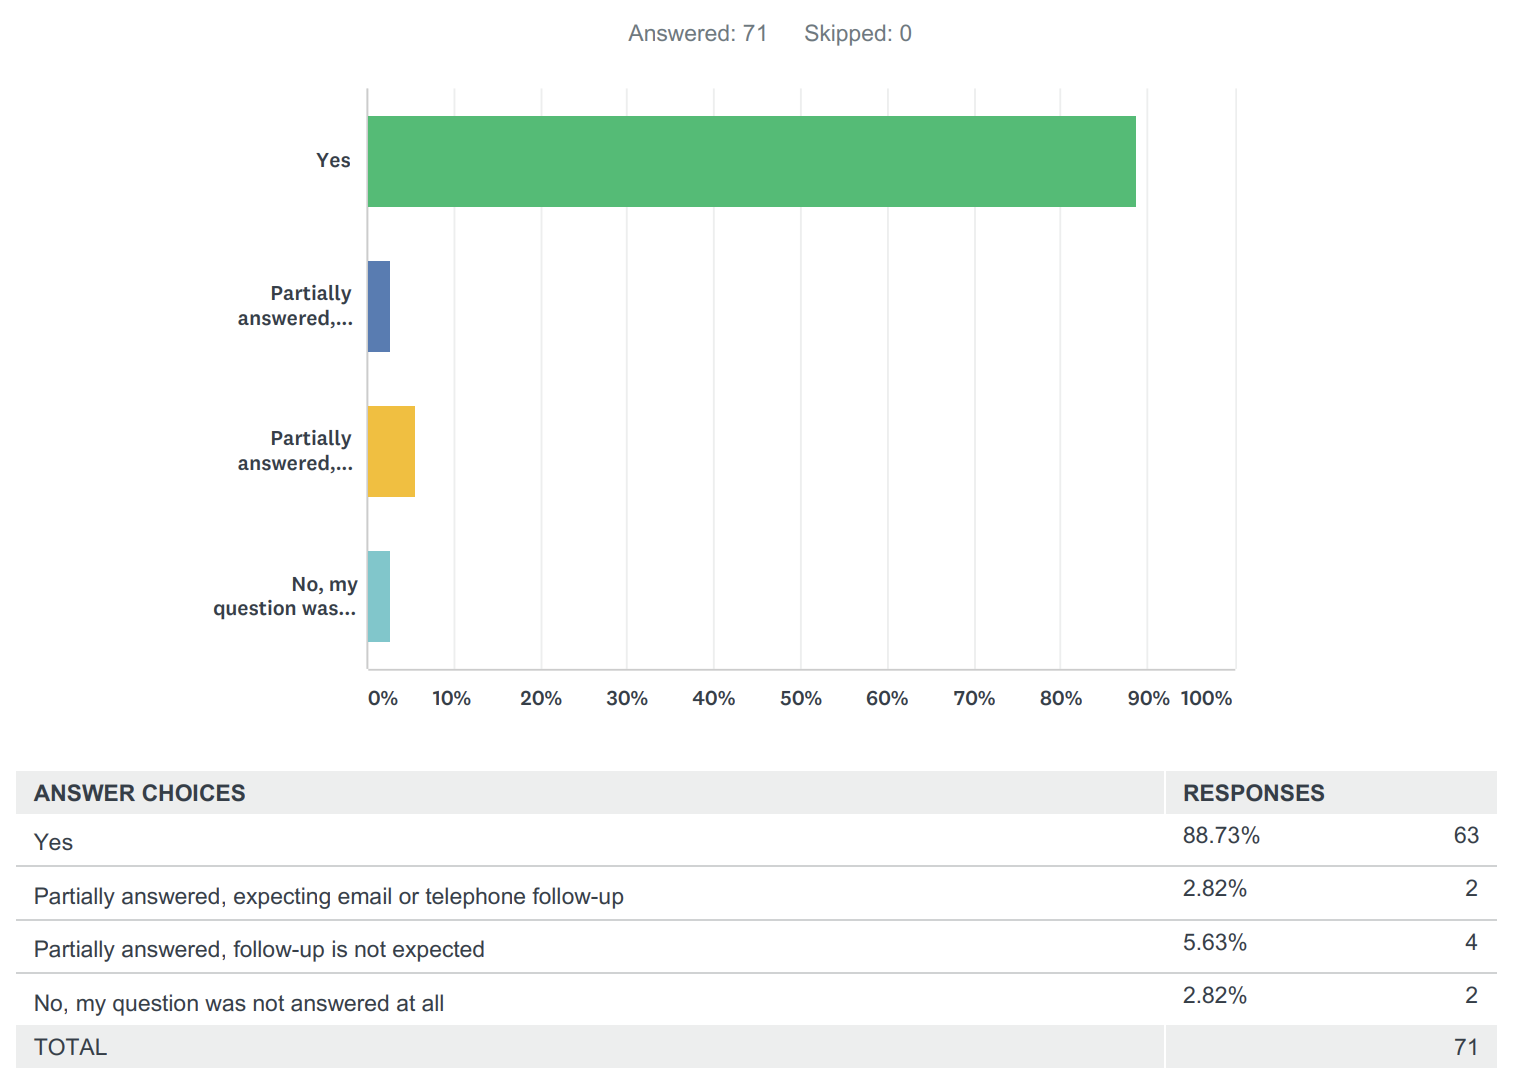Click the ANSWER CHOICES column header
The width and height of the screenshot is (1513, 1083).
pyautogui.click(x=140, y=793)
